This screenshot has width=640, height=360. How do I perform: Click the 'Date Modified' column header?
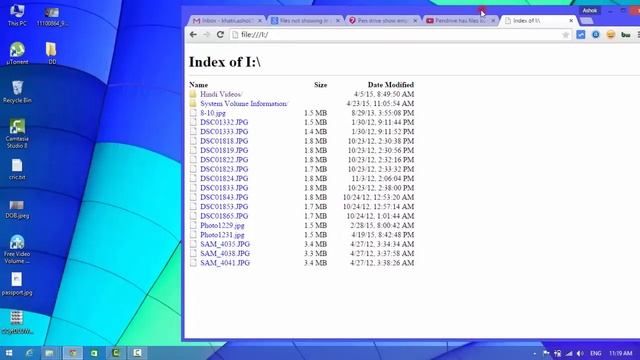click(391, 85)
